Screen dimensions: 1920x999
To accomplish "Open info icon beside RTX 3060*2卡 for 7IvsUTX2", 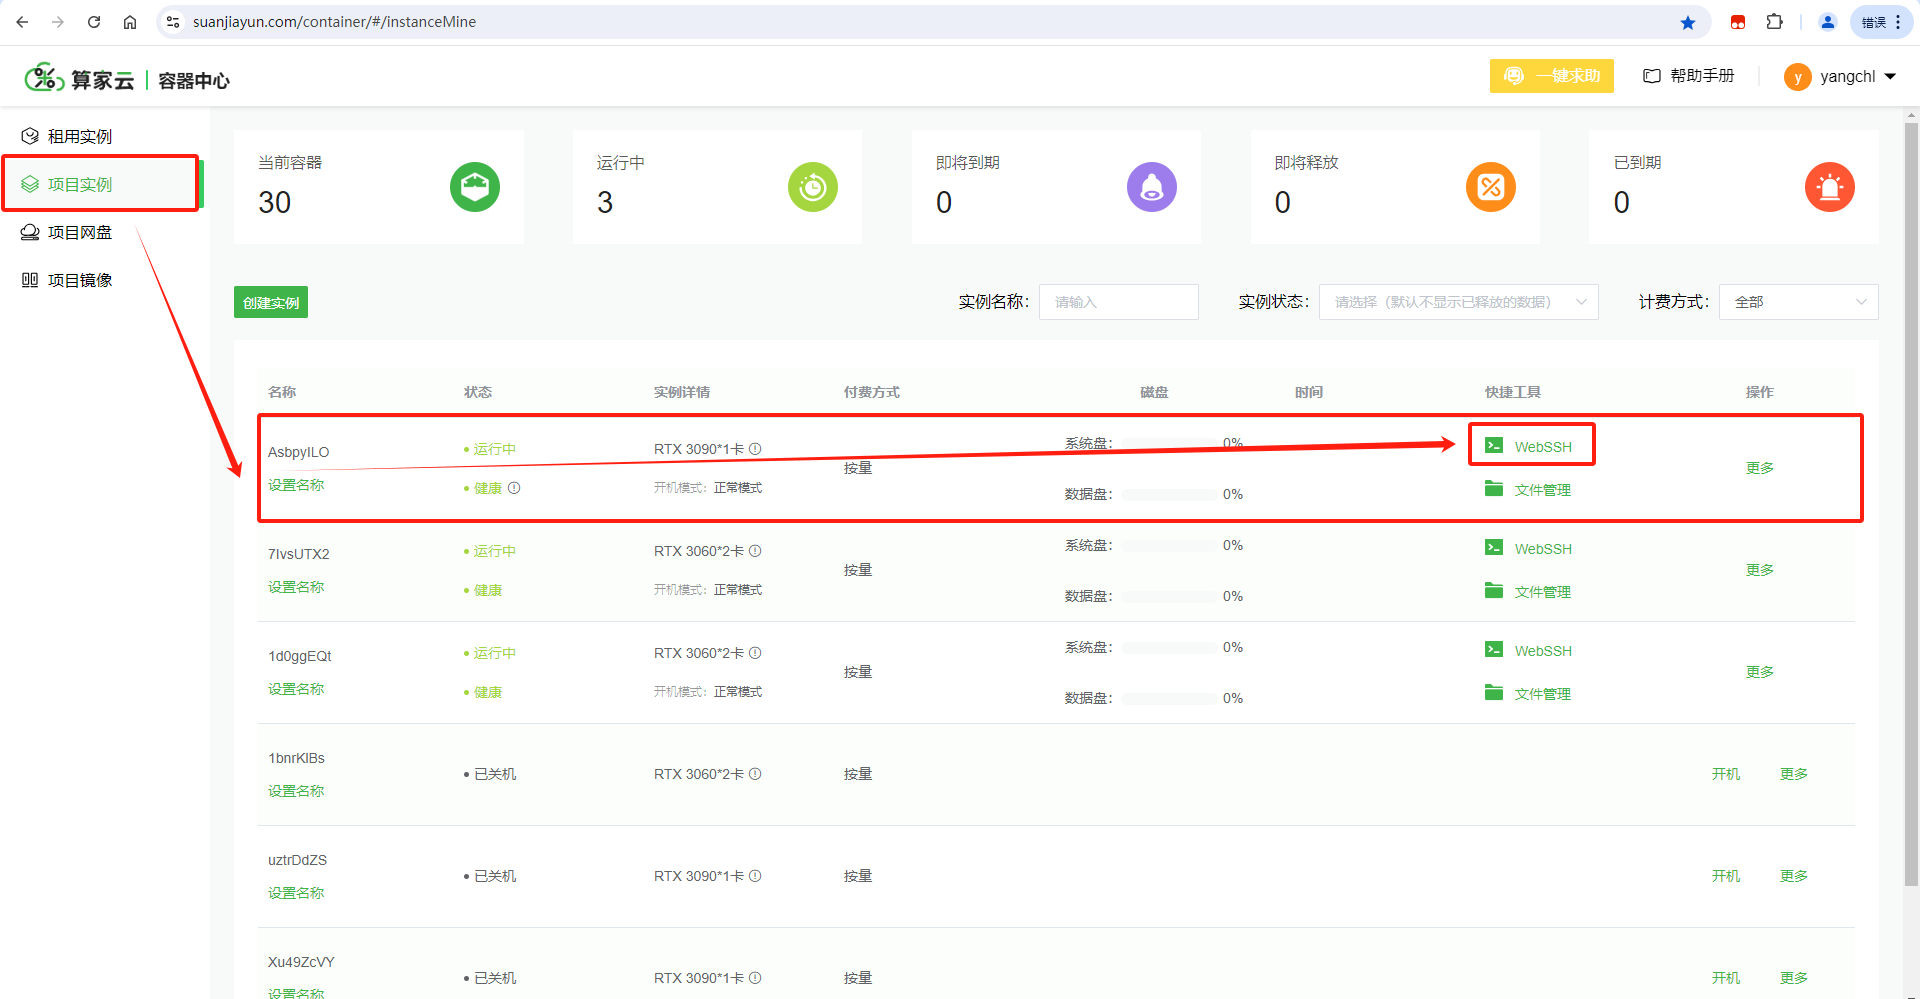I will coord(755,551).
